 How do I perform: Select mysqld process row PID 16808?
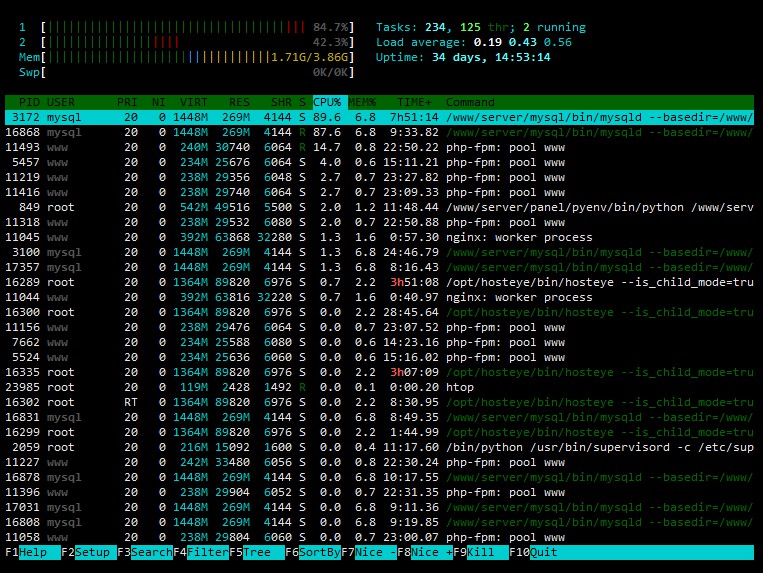[x=379, y=522]
